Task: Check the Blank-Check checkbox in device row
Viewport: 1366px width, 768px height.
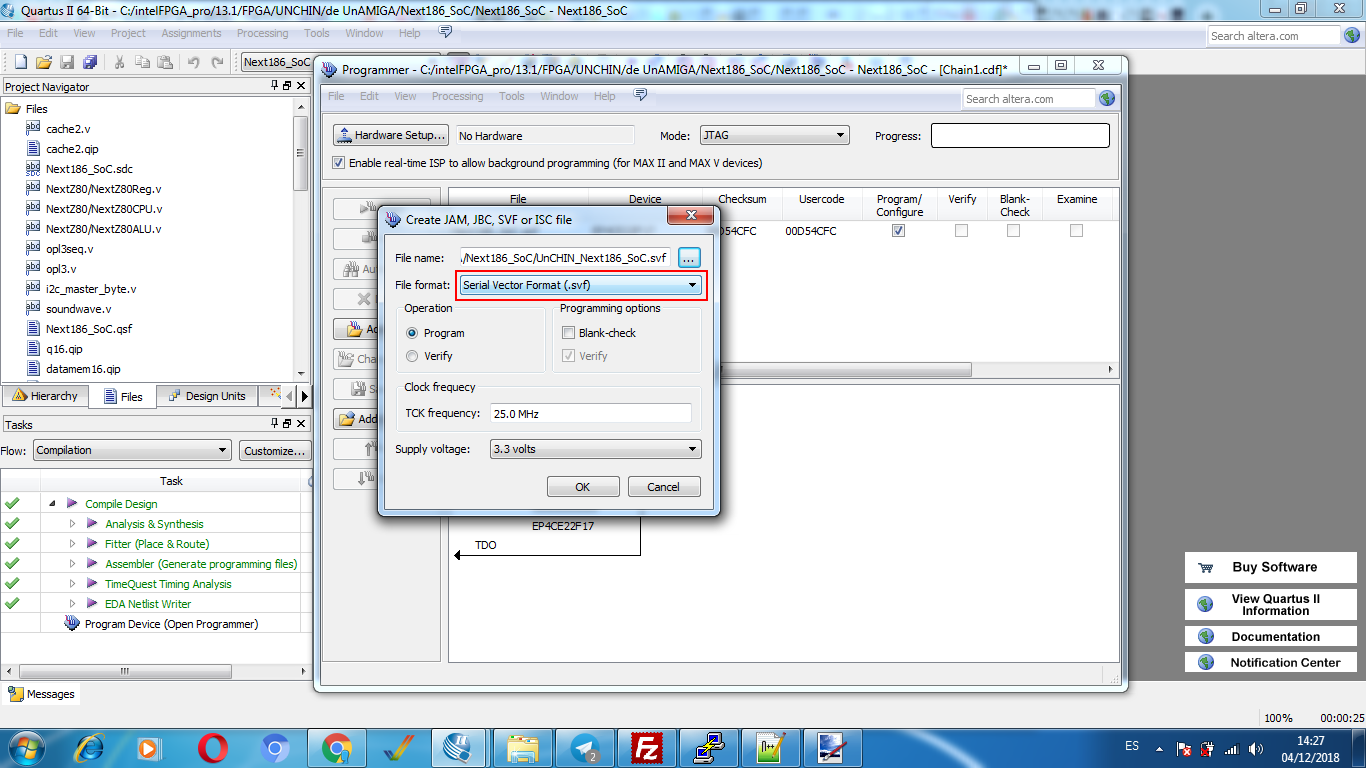Action: 1013,231
